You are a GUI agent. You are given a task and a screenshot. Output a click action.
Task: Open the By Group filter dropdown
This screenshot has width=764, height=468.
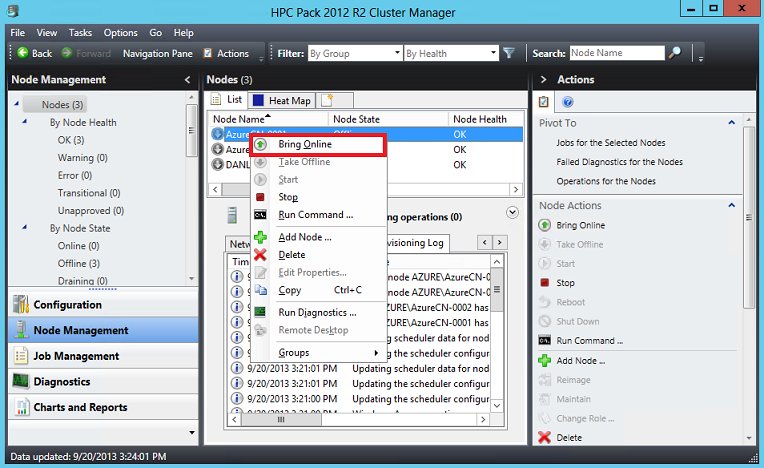click(397, 53)
